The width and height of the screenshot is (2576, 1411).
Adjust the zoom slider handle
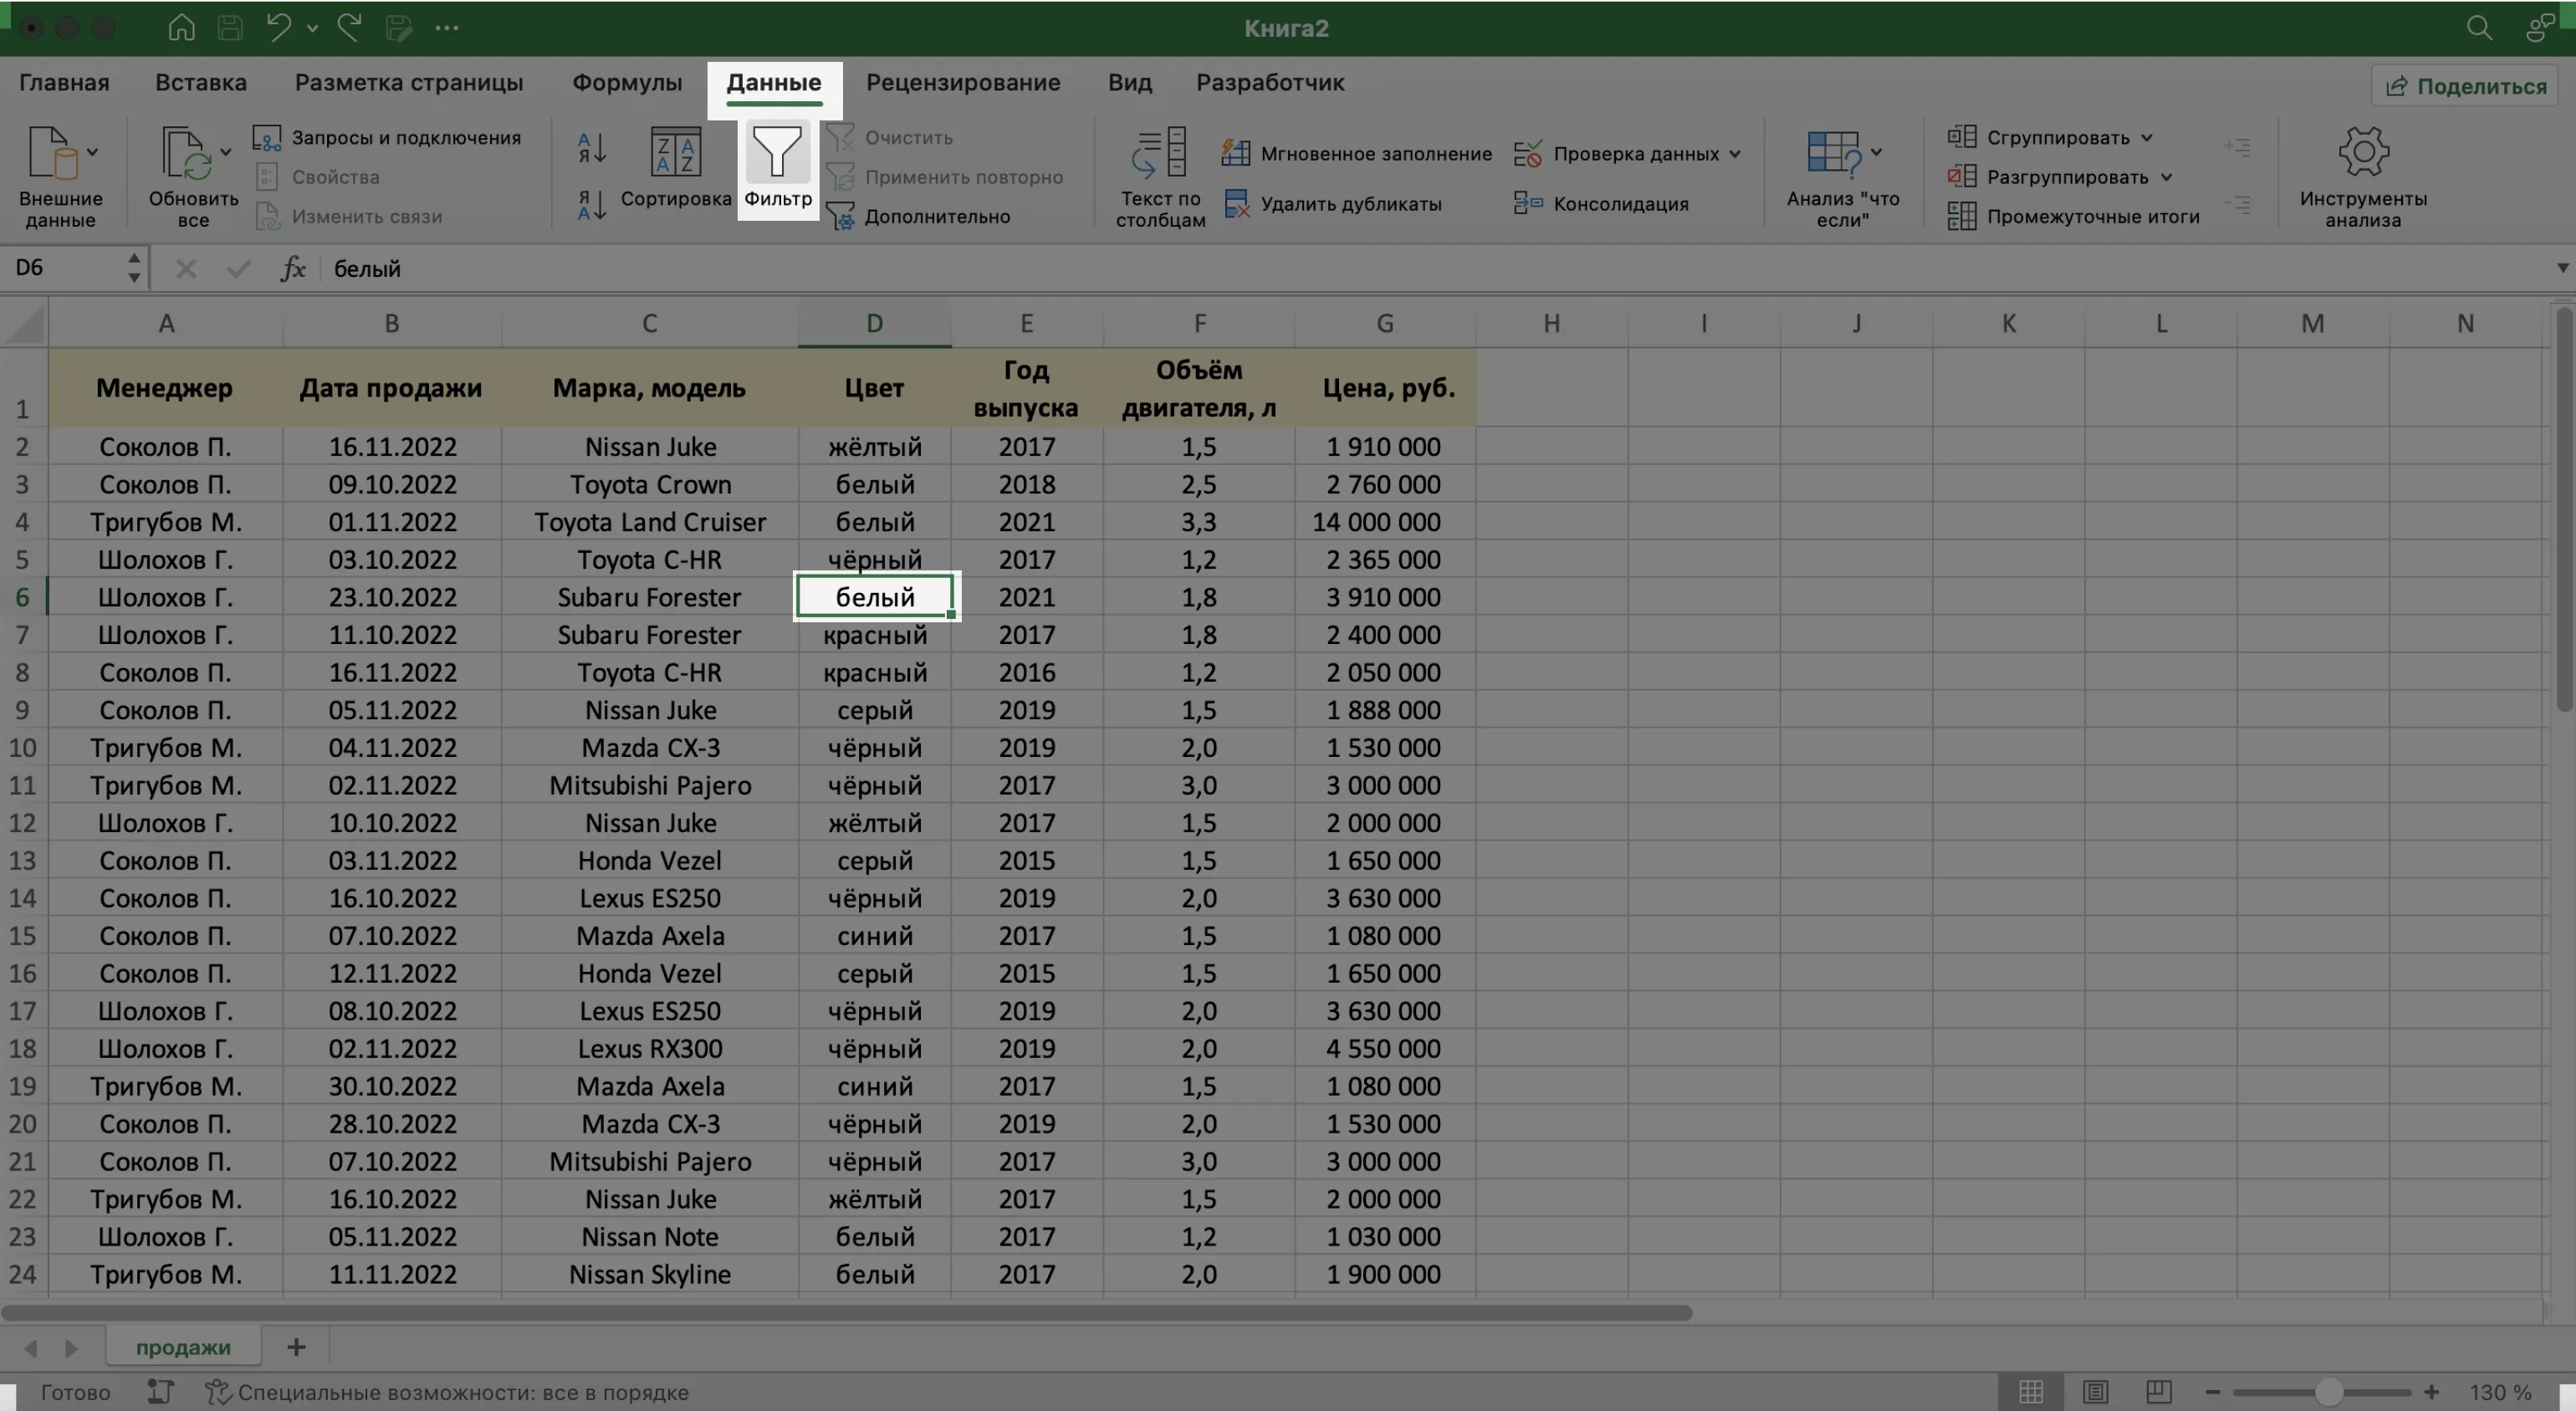pos(2328,1392)
